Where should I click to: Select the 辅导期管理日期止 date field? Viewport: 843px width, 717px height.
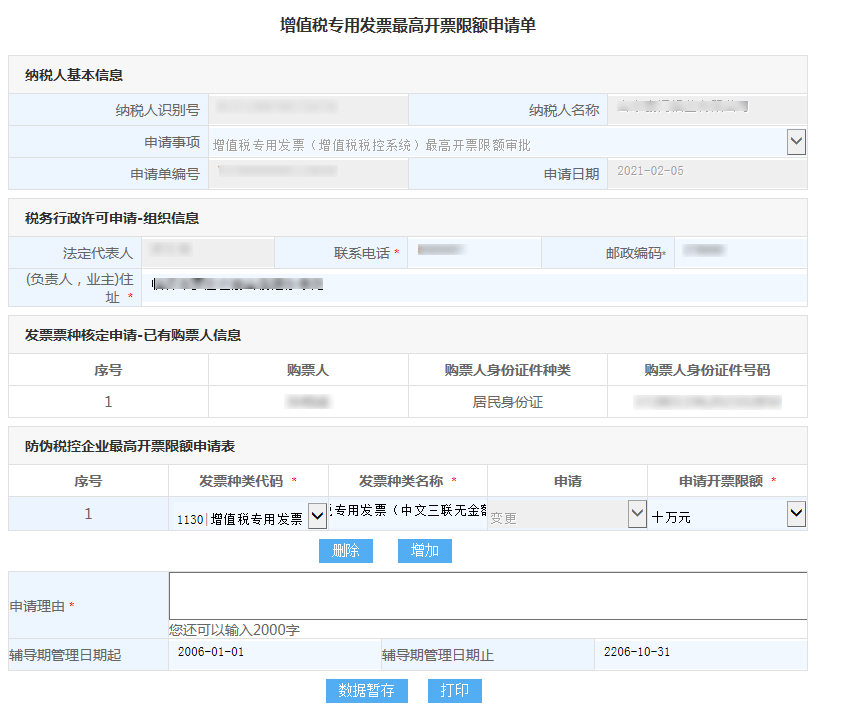pos(699,655)
